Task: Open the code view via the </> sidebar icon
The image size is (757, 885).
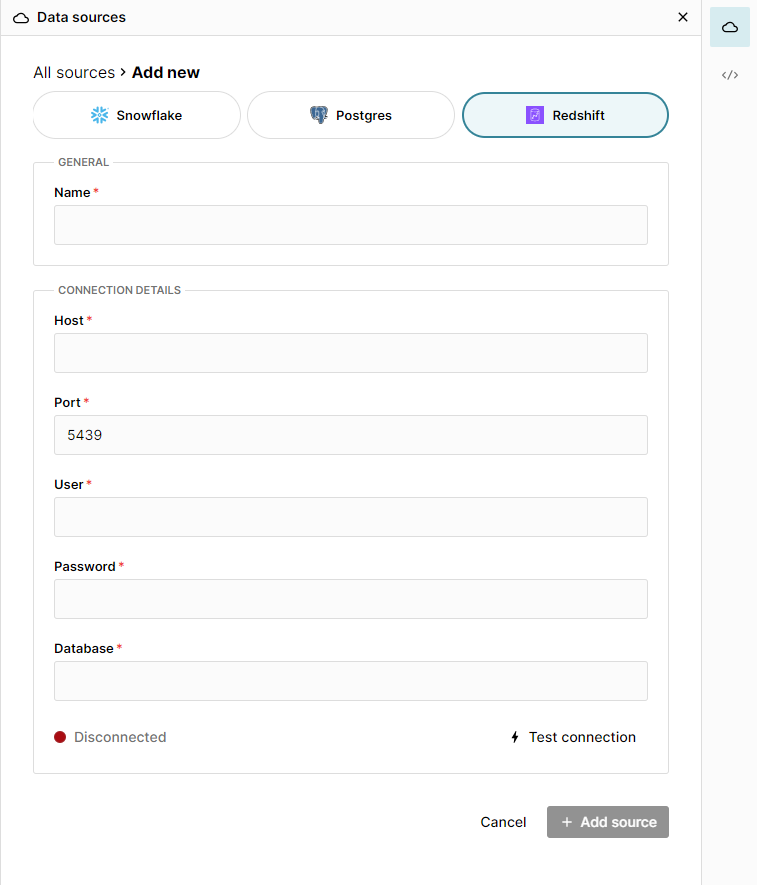Action: (x=729, y=74)
